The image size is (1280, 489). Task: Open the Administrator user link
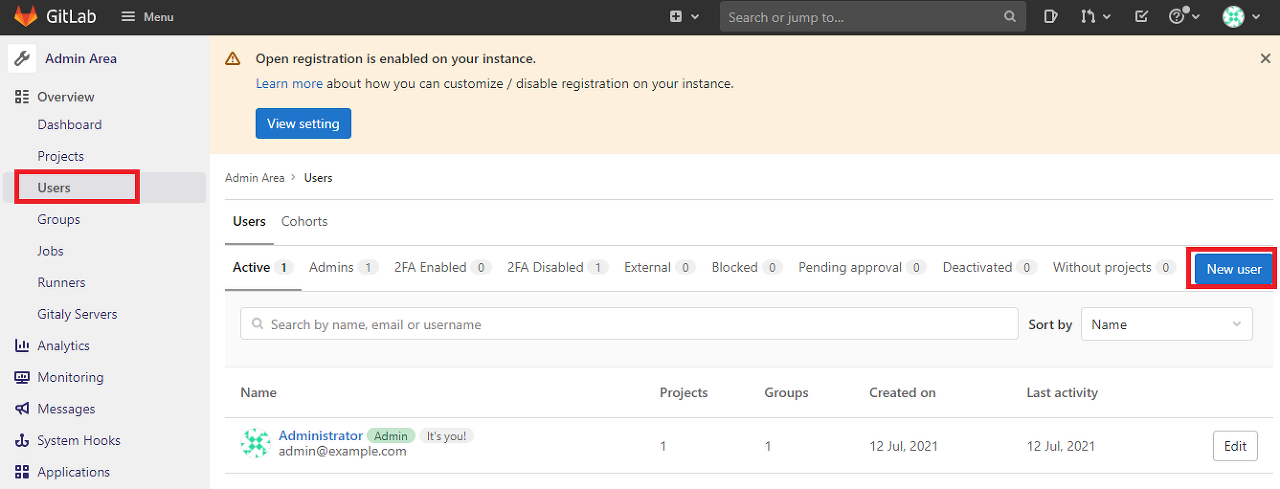[320, 436]
